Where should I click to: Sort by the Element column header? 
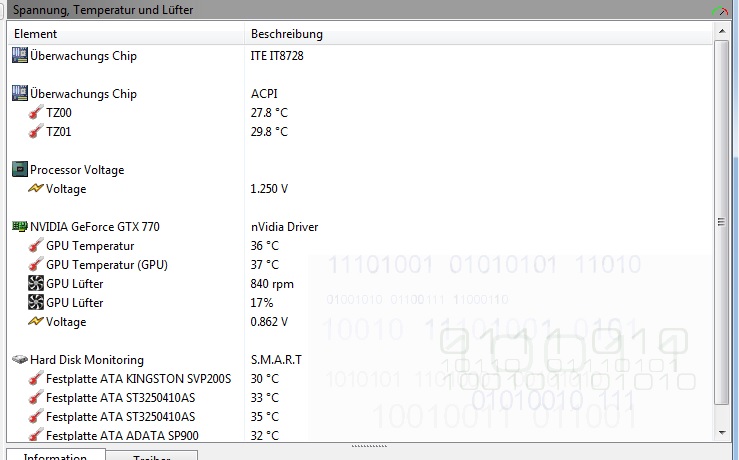[x=125, y=34]
